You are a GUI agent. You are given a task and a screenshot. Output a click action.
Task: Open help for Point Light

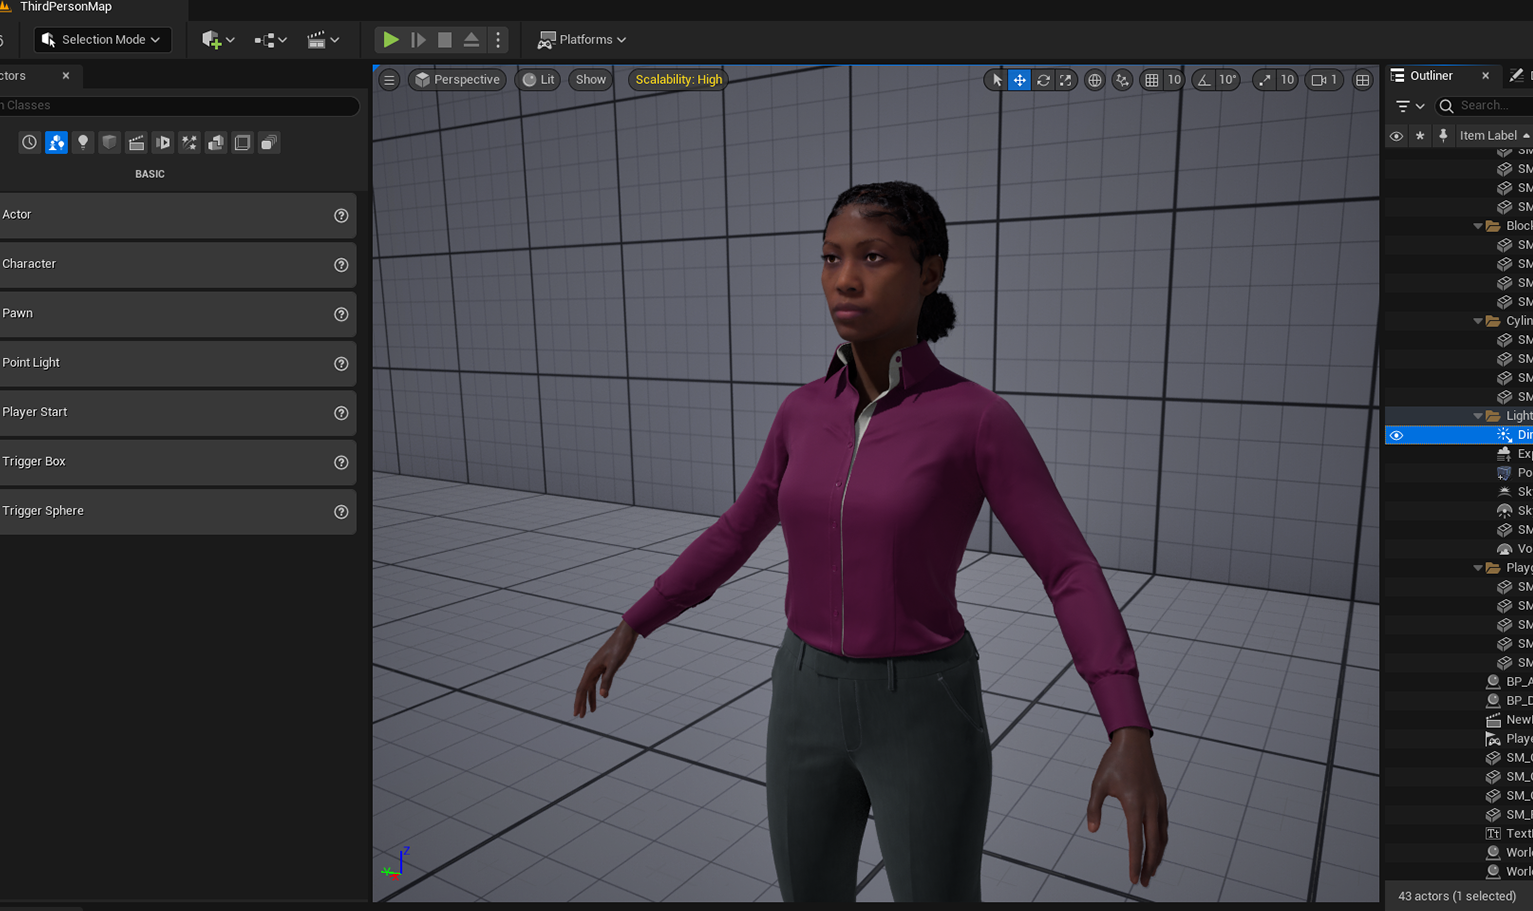tap(341, 364)
